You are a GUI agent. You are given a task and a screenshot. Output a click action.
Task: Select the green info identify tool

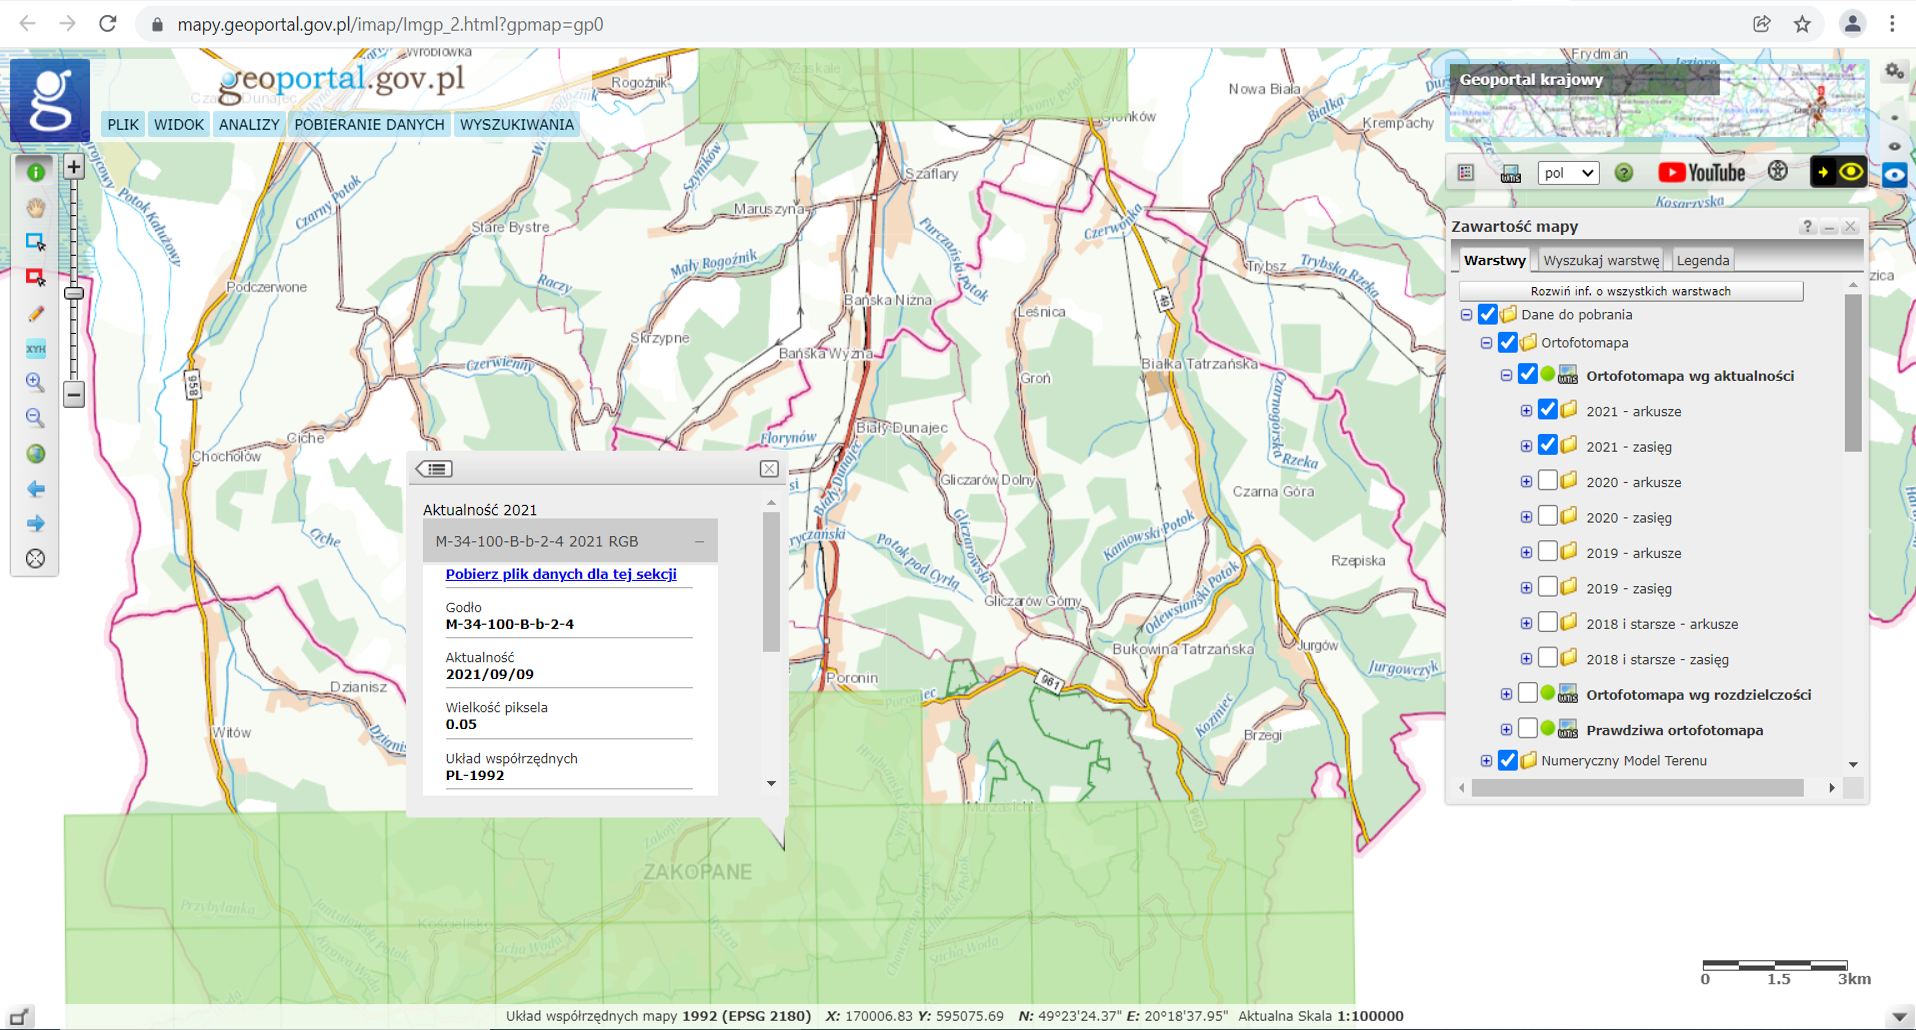[x=36, y=172]
